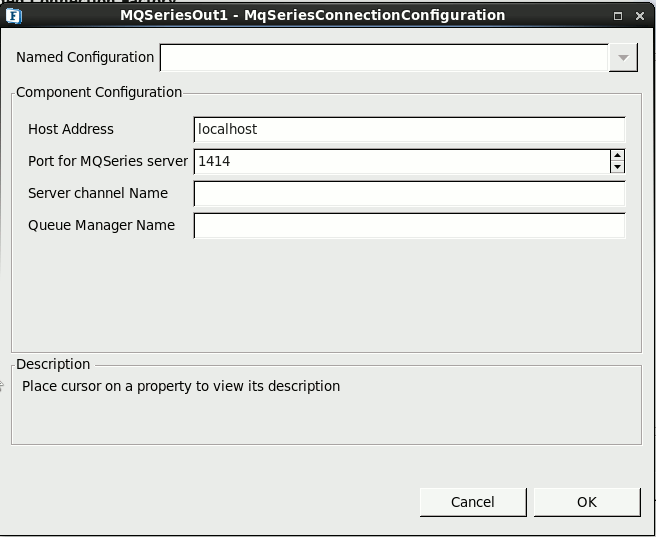Screen dimensions: 656x537
Task: Click the Host Address field containing localhost
Action: [x=410, y=130]
